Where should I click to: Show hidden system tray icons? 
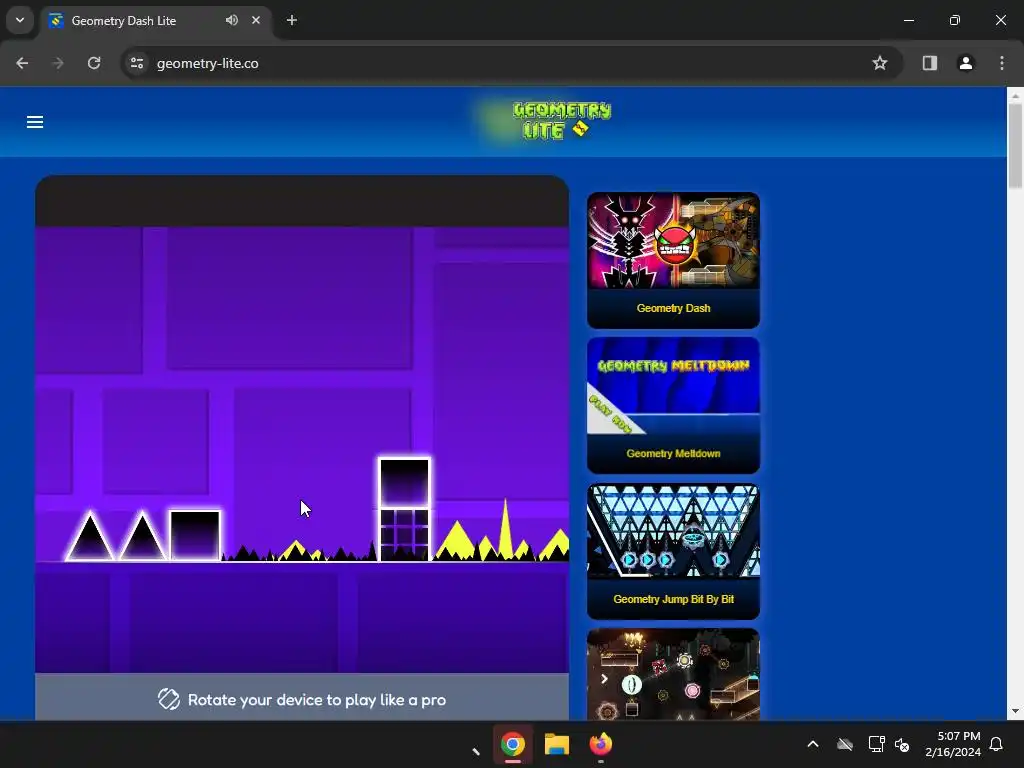[813, 744]
